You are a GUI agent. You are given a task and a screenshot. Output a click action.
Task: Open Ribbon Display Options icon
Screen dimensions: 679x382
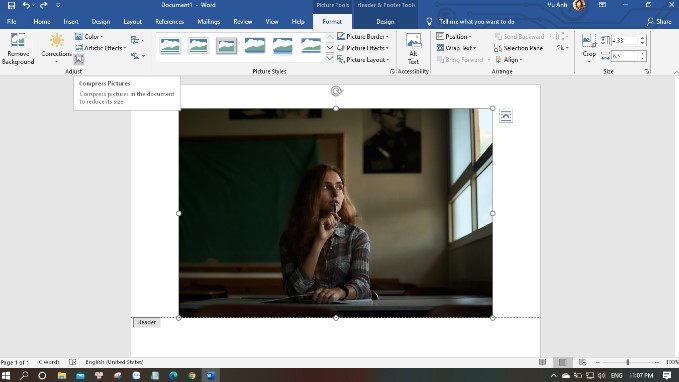tap(602, 5)
